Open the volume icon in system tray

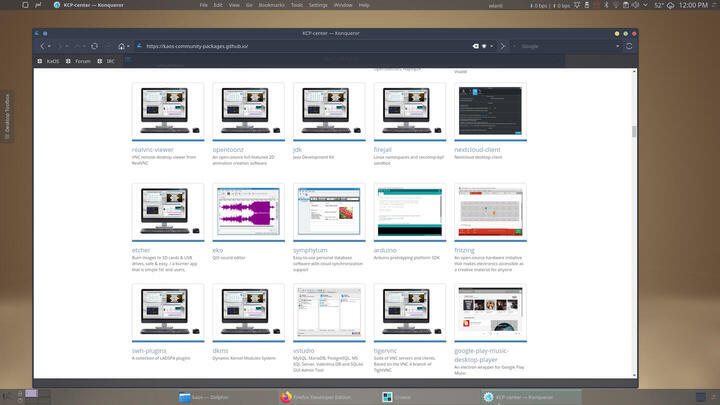(636, 5)
